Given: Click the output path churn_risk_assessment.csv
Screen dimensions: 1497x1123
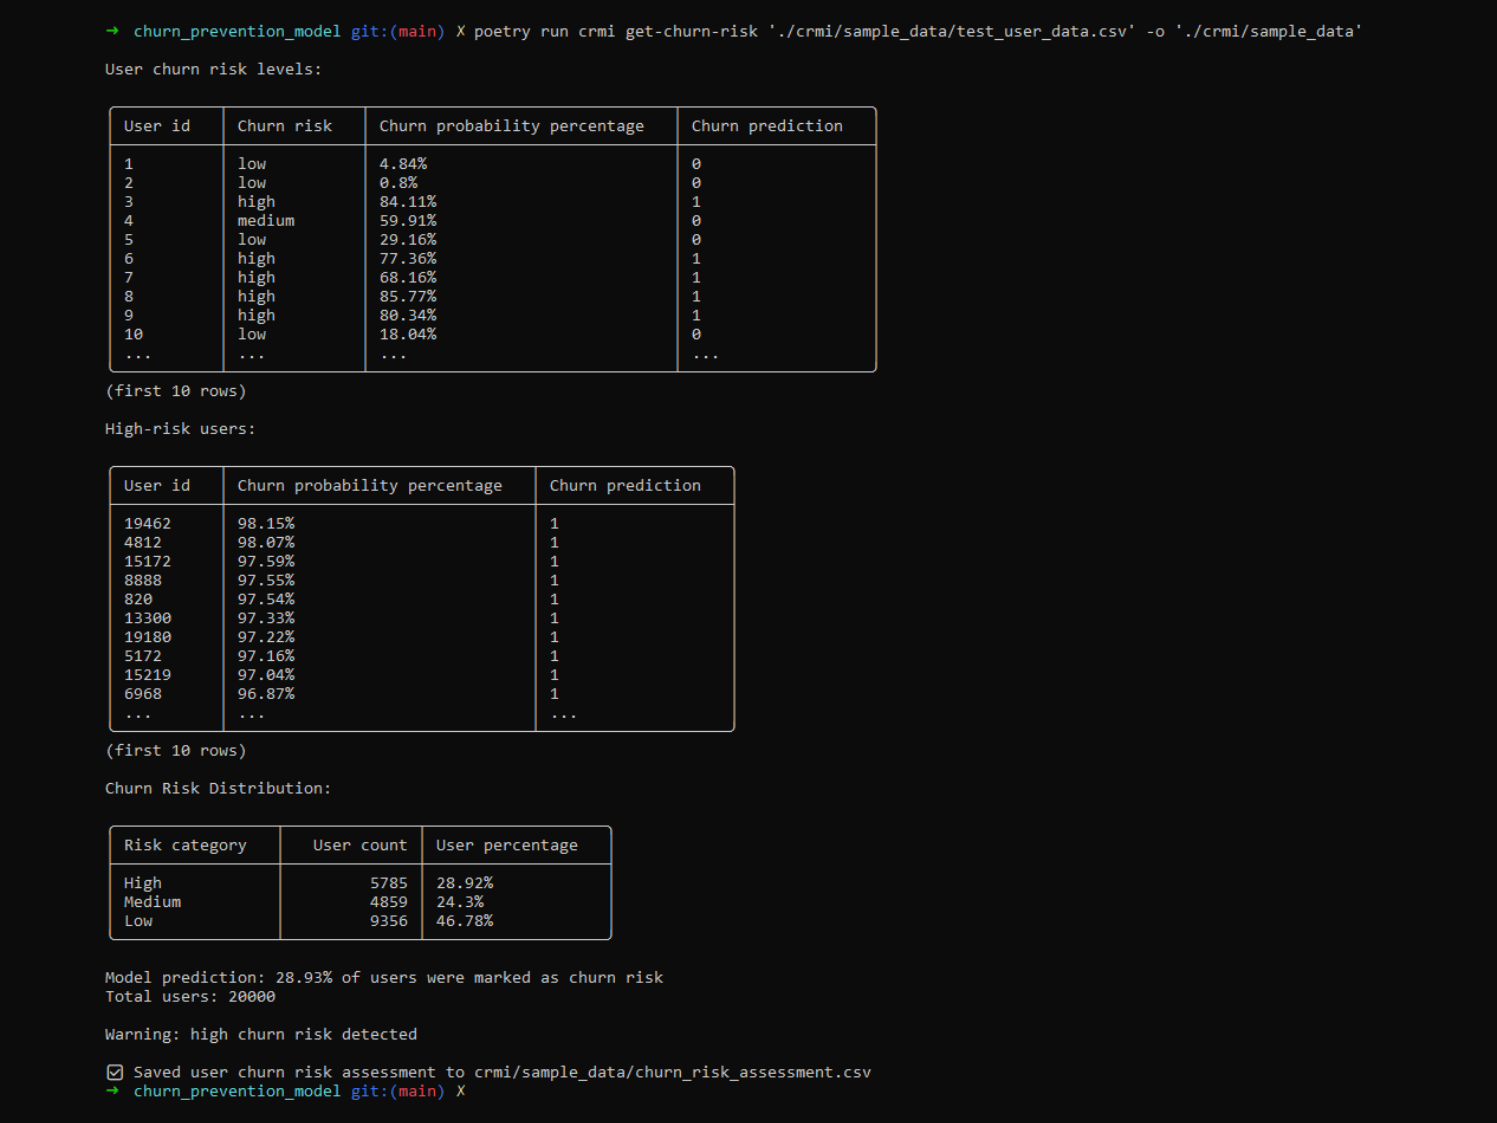Looking at the screenshot, I should 672,1072.
